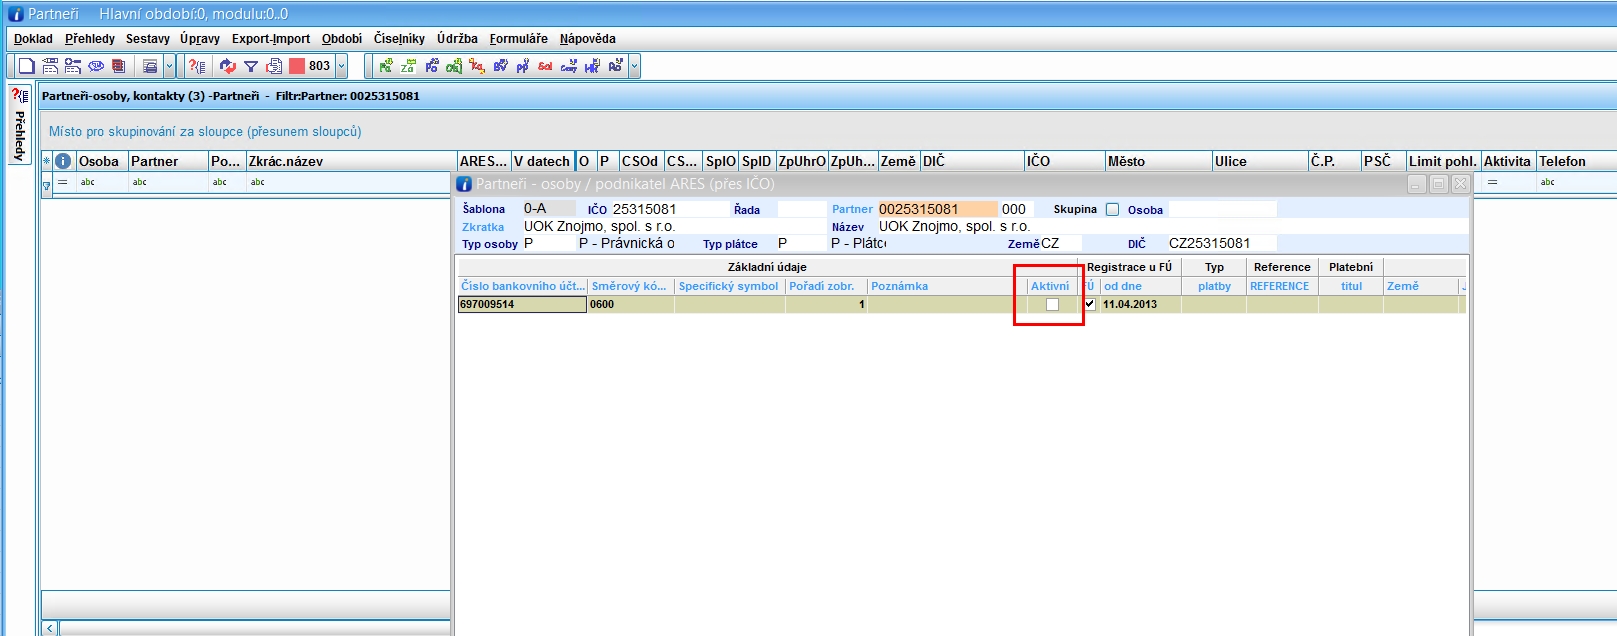Expand the first toolbar's overflow dropdown arrow
The width and height of the screenshot is (1617, 636).
(169, 66)
